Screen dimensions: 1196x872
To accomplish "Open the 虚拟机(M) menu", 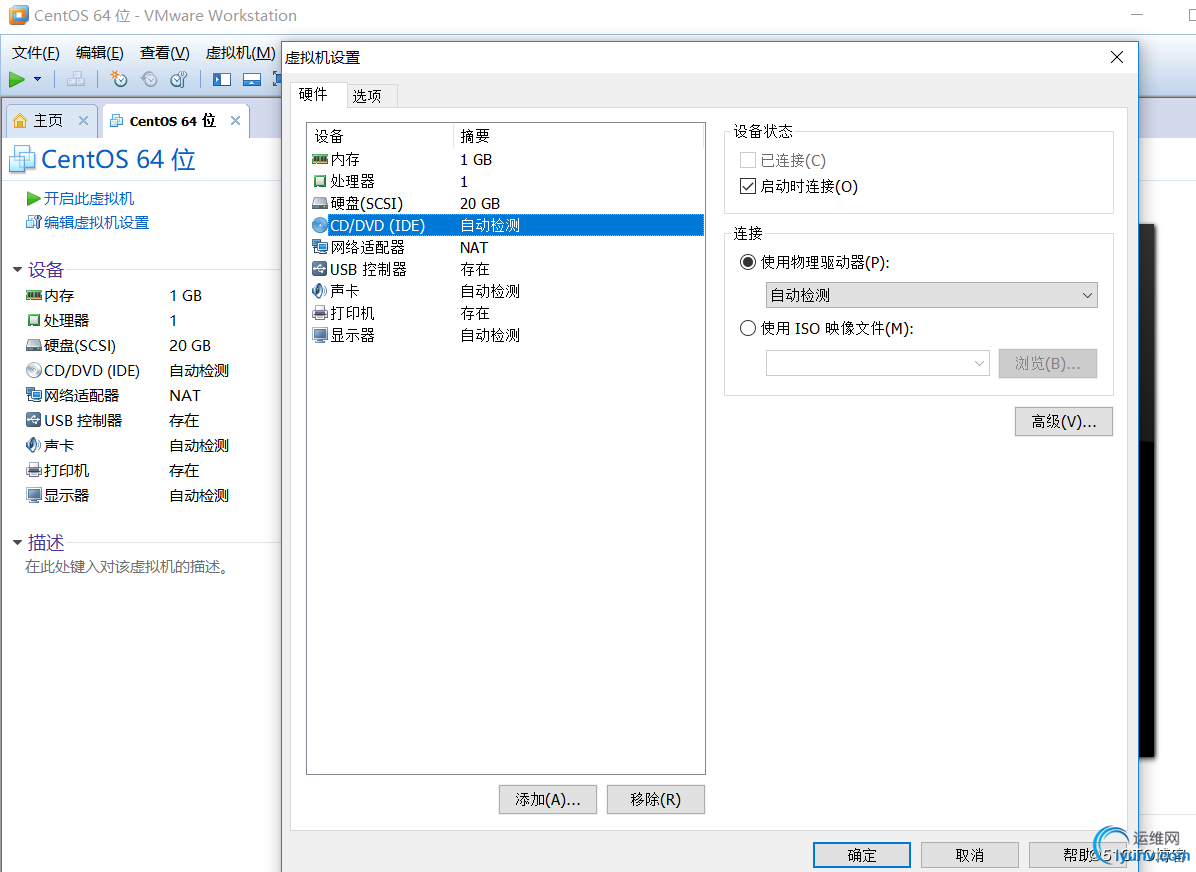I will [x=240, y=53].
